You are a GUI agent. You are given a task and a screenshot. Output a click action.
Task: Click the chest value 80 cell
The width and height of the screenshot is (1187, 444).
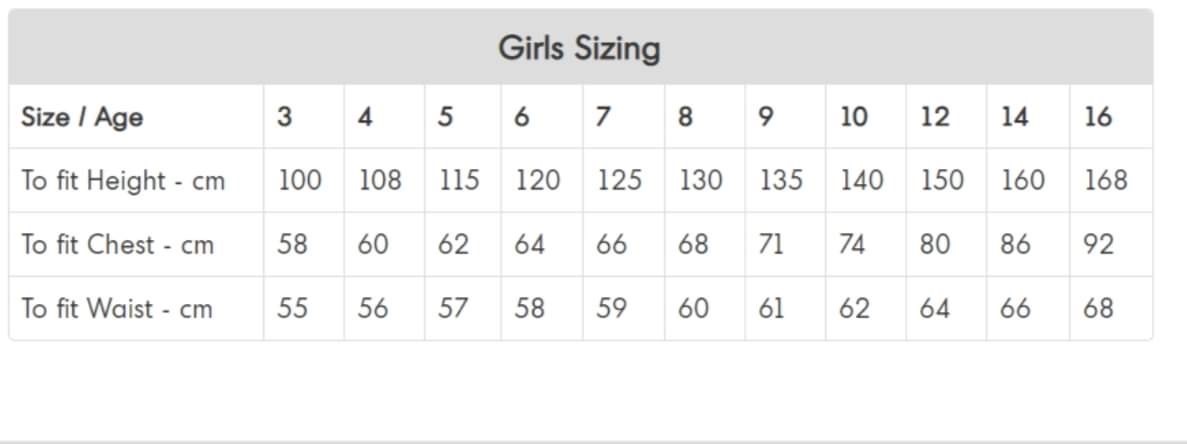[935, 245]
